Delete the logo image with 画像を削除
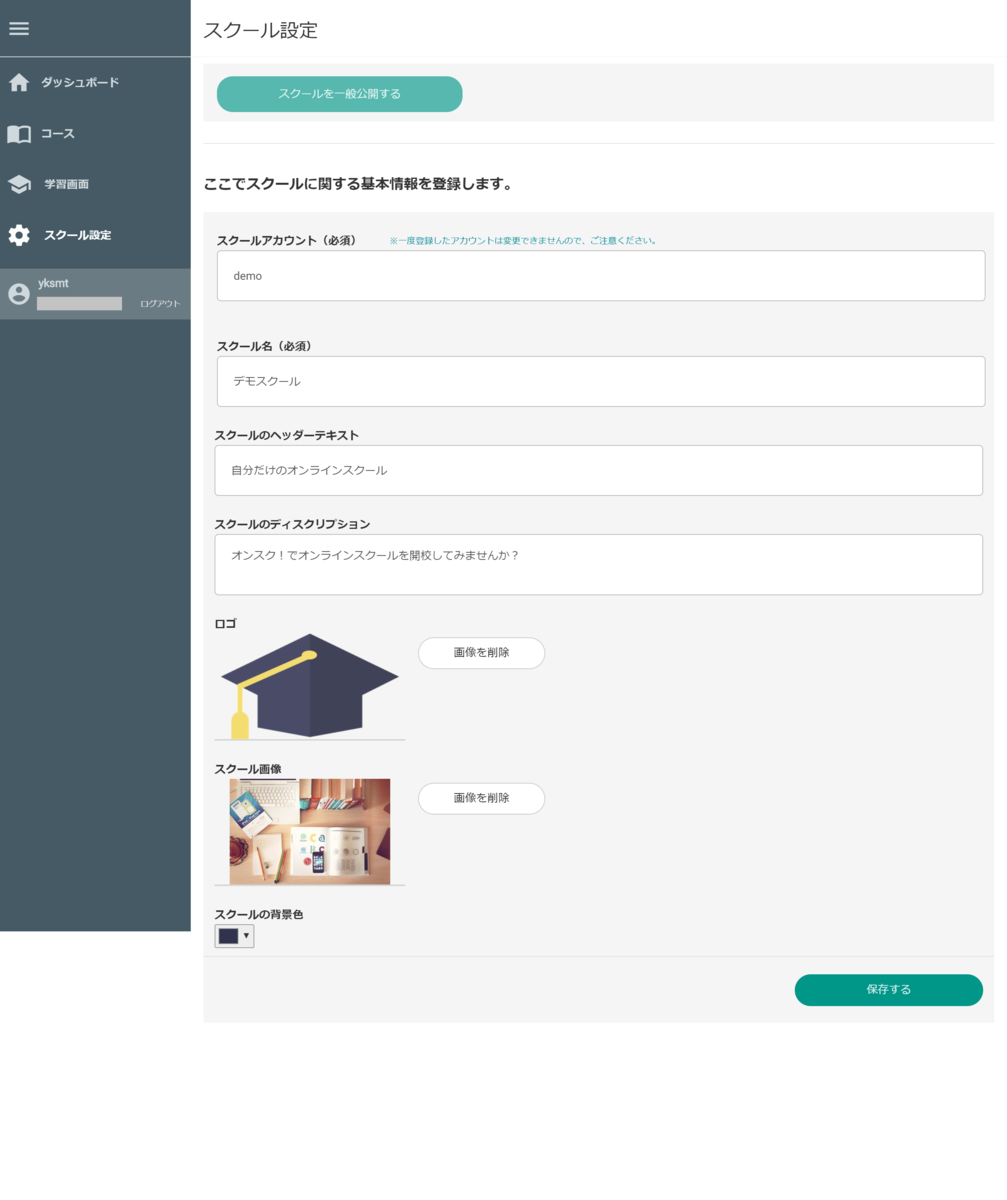 481,653
